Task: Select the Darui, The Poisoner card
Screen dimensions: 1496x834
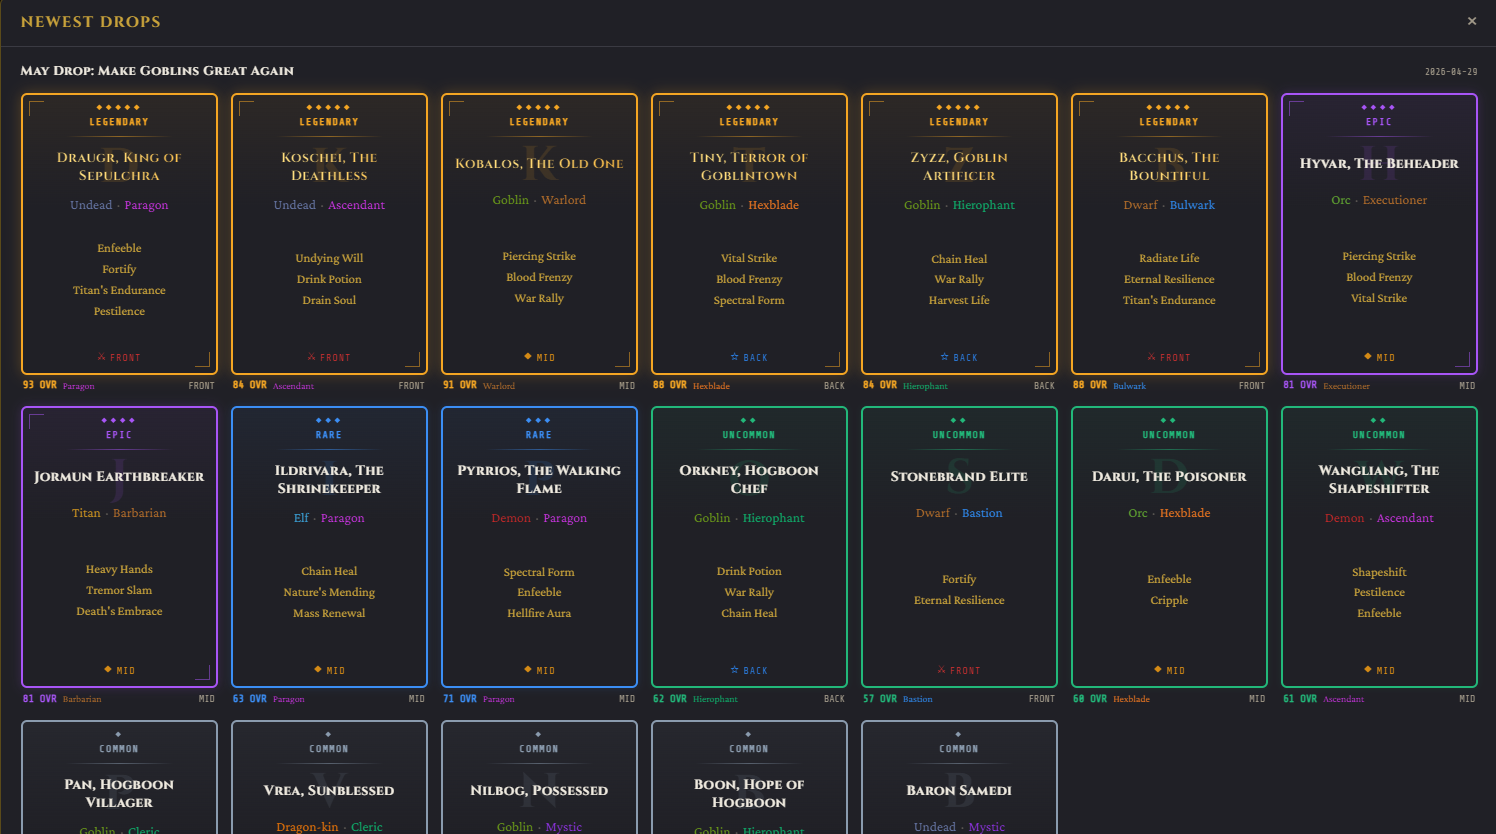Action: [1169, 547]
